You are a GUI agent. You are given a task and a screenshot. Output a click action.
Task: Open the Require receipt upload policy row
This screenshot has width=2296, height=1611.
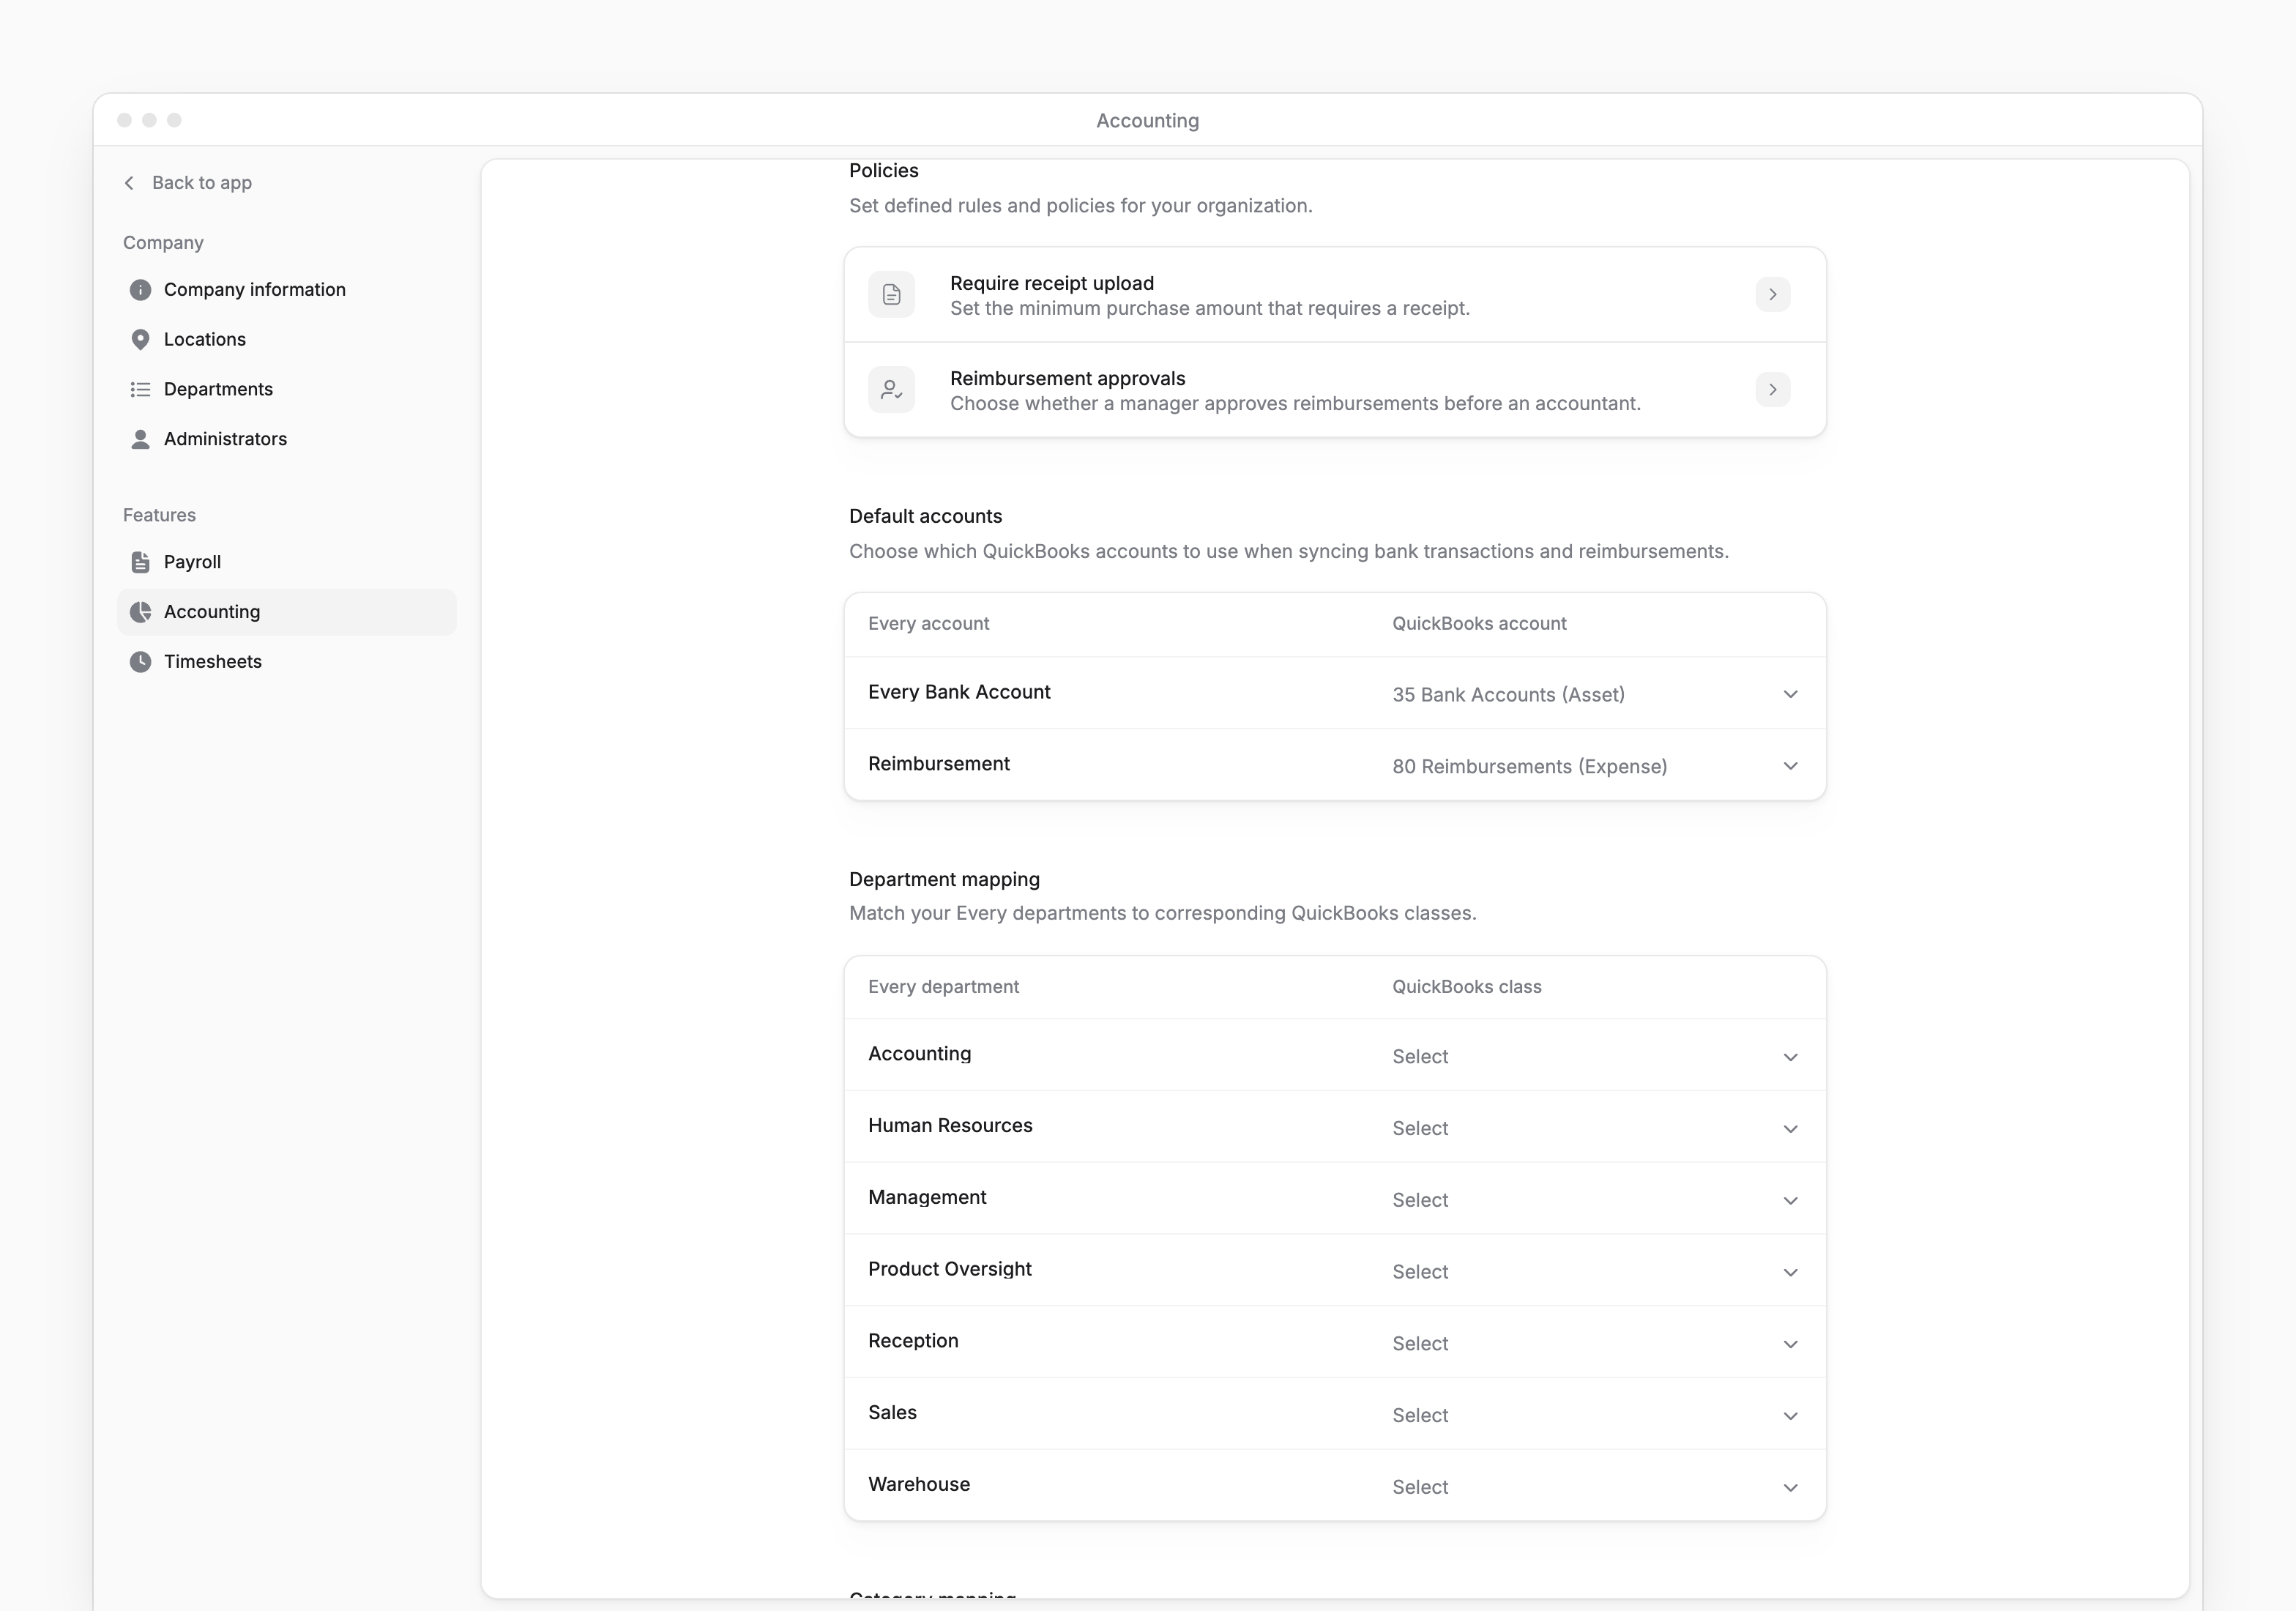[1335, 295]
